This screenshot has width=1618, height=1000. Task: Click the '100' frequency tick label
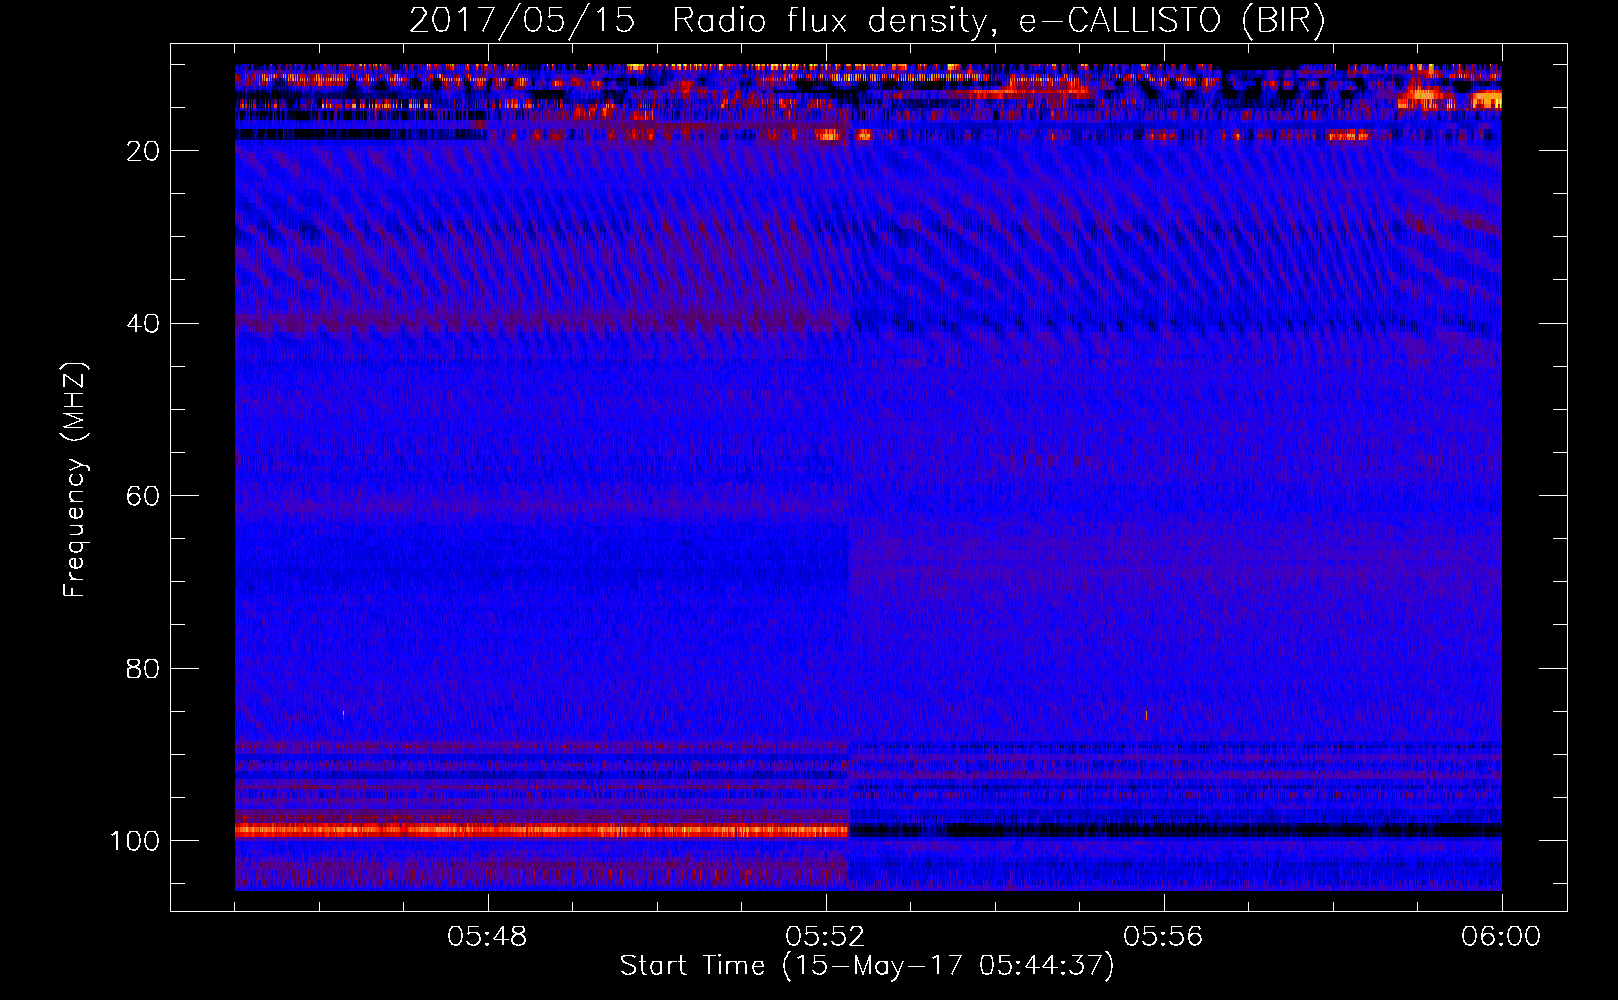tap(135, 841)
